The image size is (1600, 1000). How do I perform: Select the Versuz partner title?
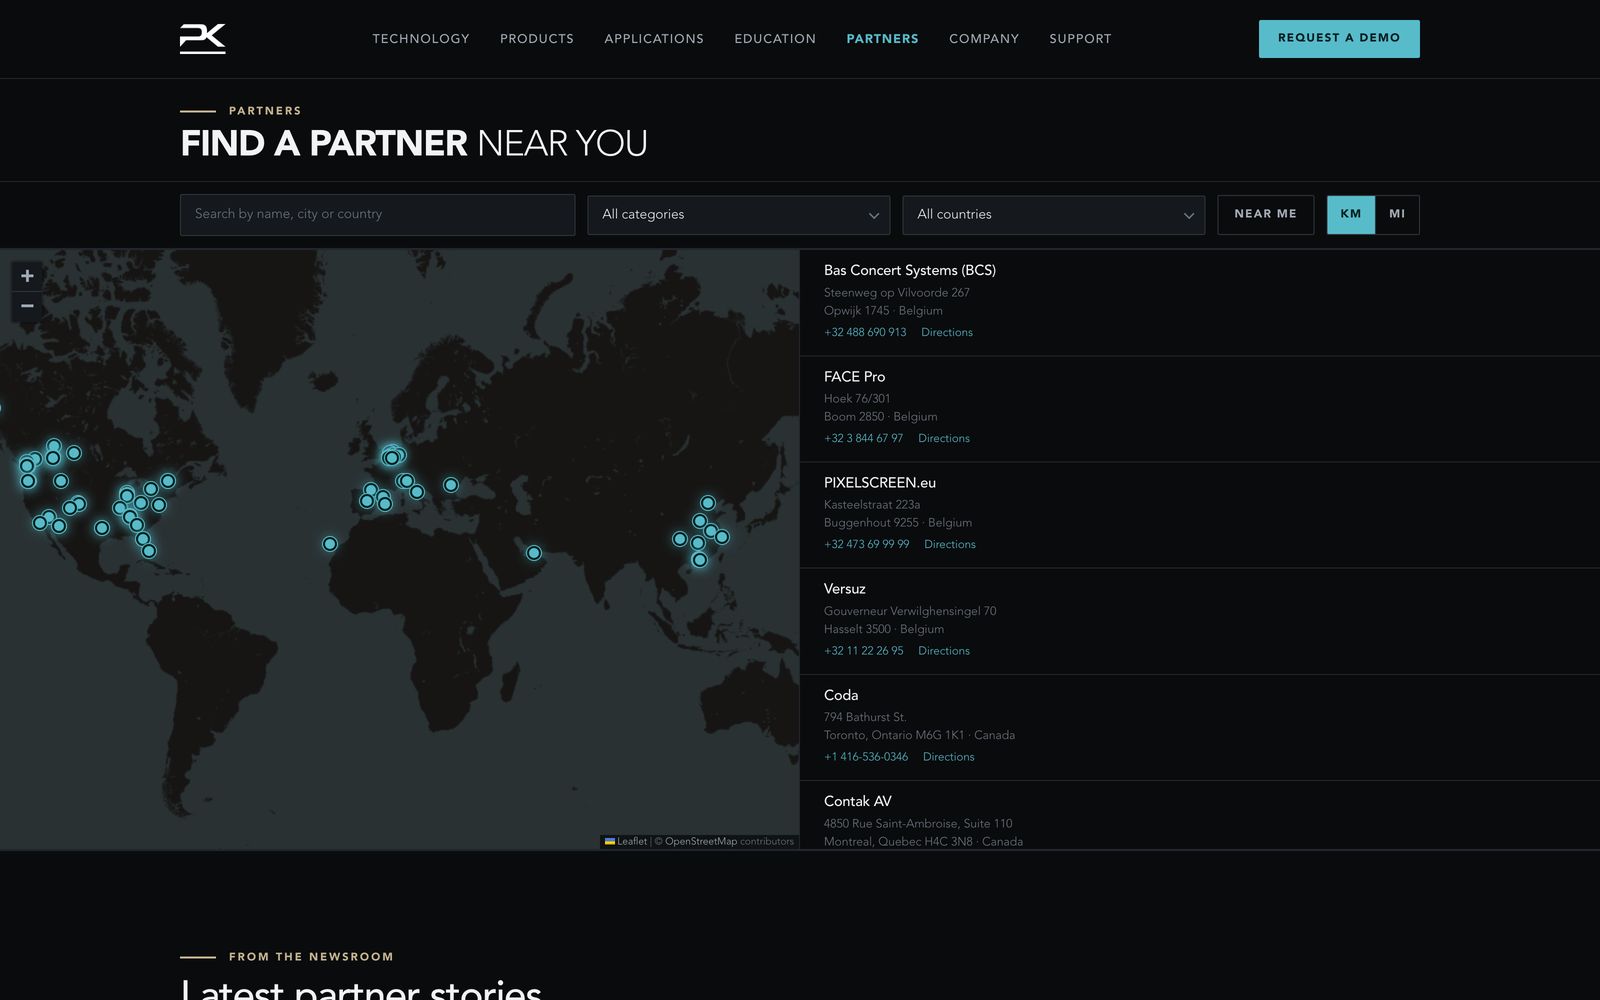tap(845, 589)
